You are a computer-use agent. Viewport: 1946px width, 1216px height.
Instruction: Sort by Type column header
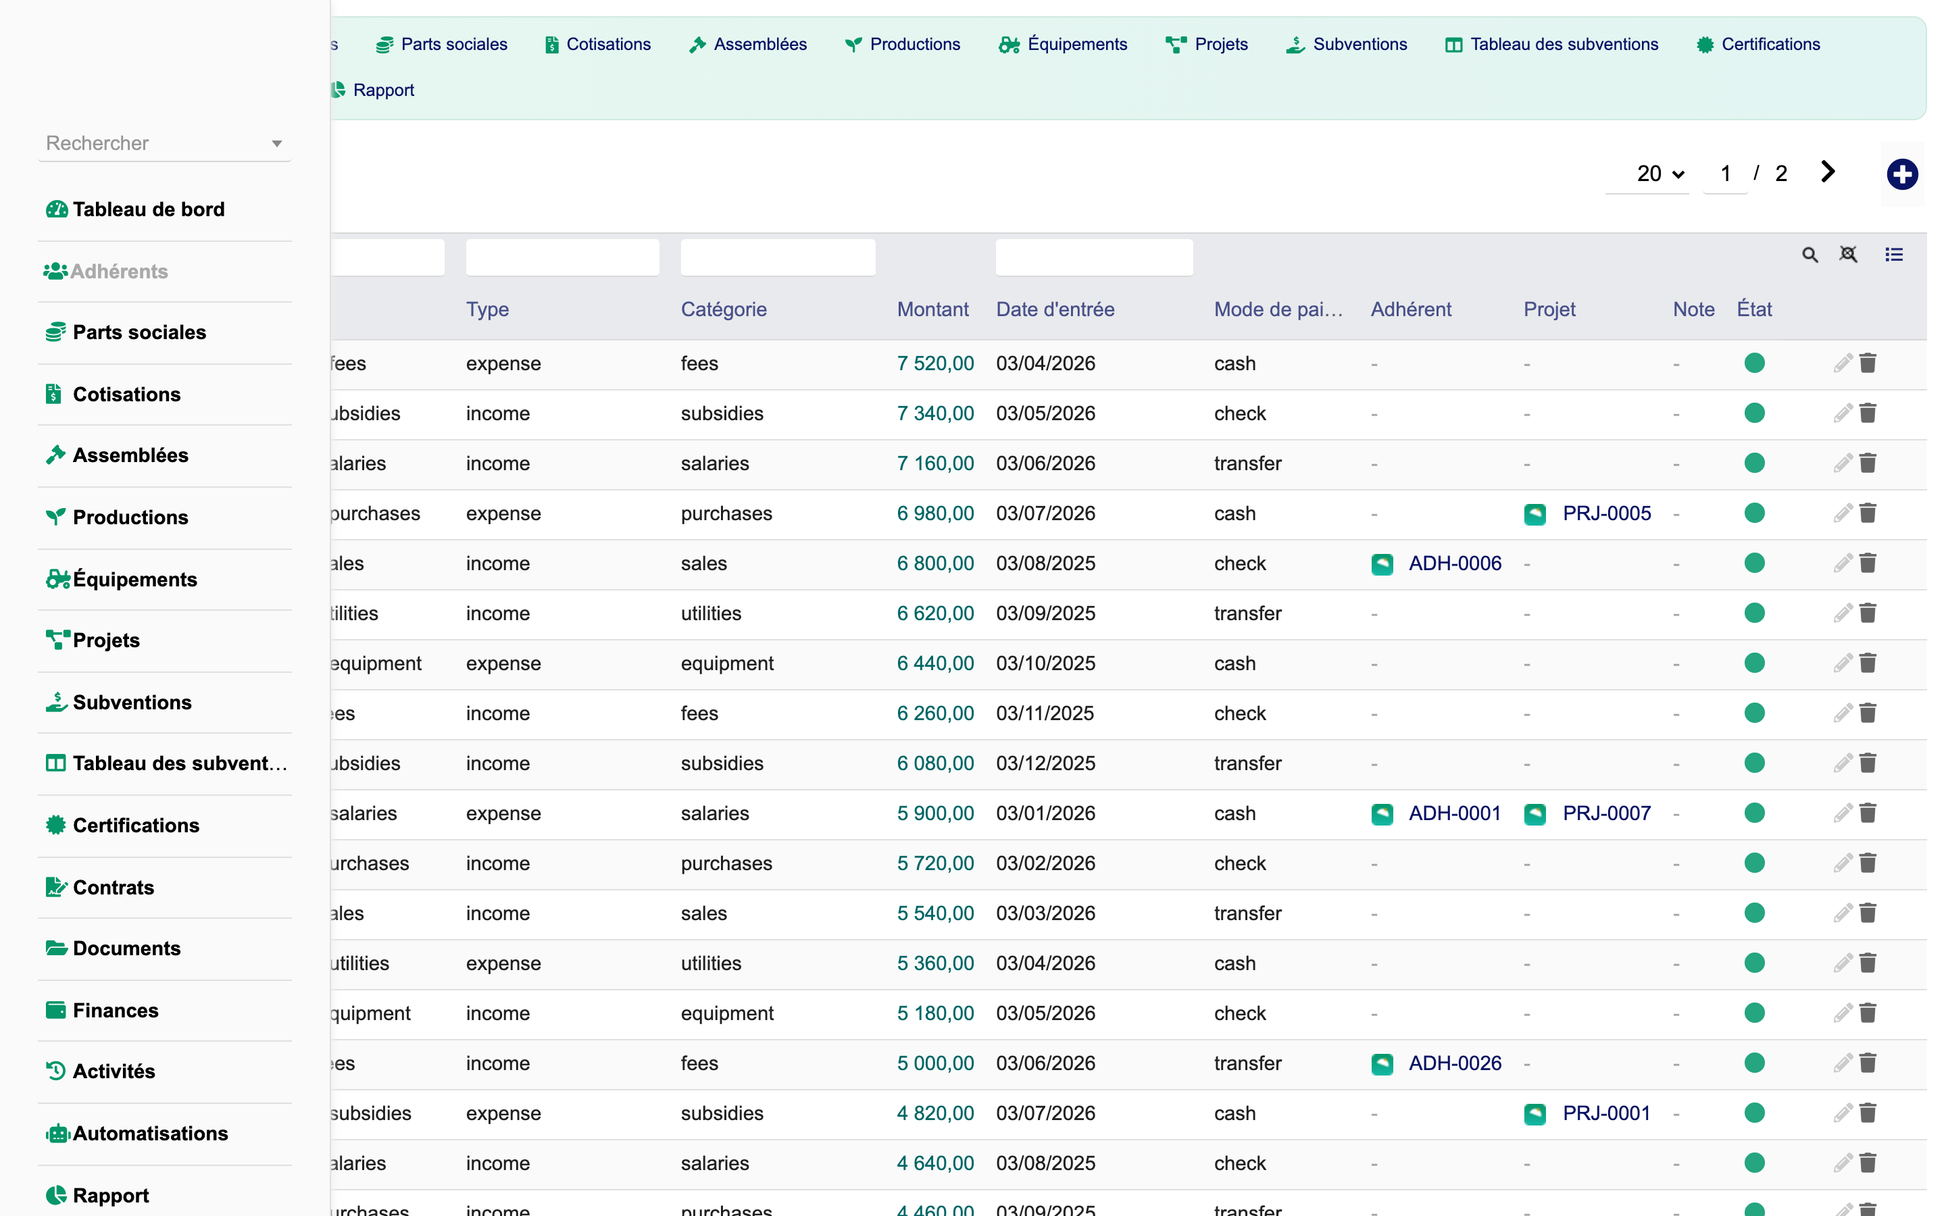487,309
